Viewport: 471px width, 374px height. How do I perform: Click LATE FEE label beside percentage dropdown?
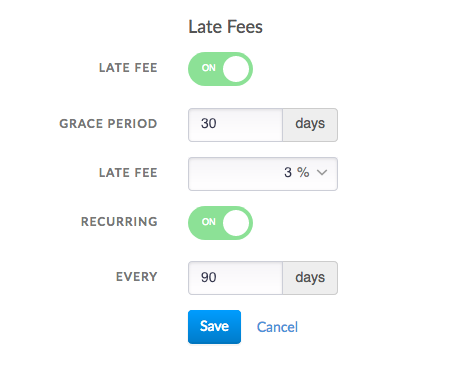128,173
